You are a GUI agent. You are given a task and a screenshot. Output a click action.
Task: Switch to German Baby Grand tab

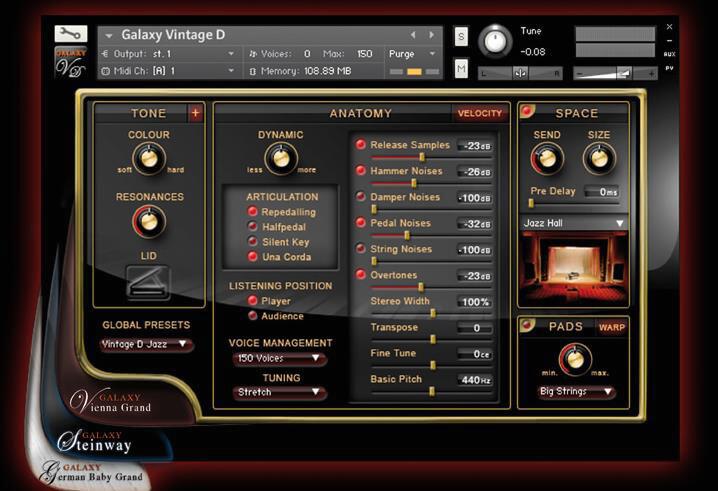91,473
